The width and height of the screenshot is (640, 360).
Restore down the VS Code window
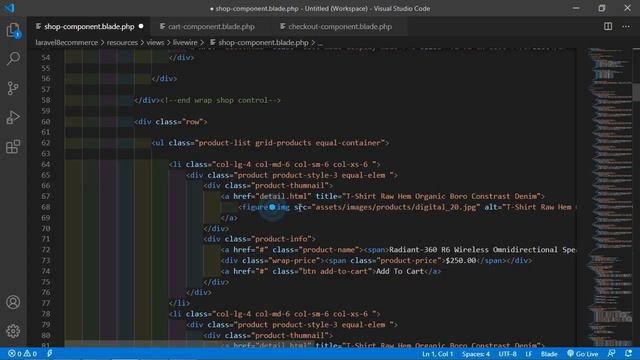[602, 8]
